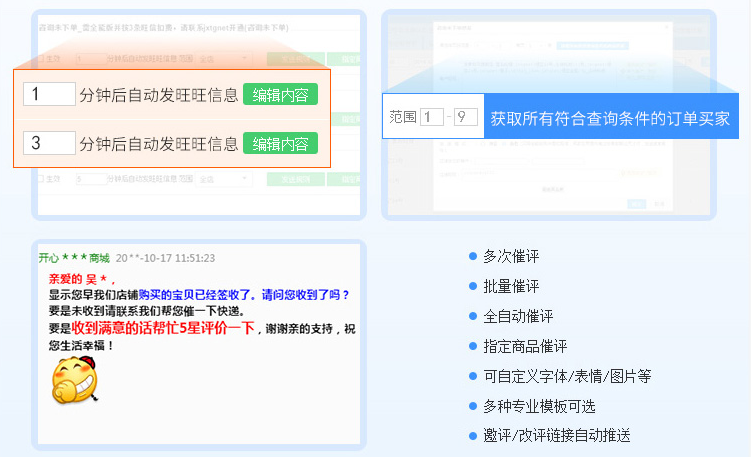Click 分钟后自动发旺旺信息 label in the 1-minute row
This screenshot has width=751, height=457.
coord(159,95)
